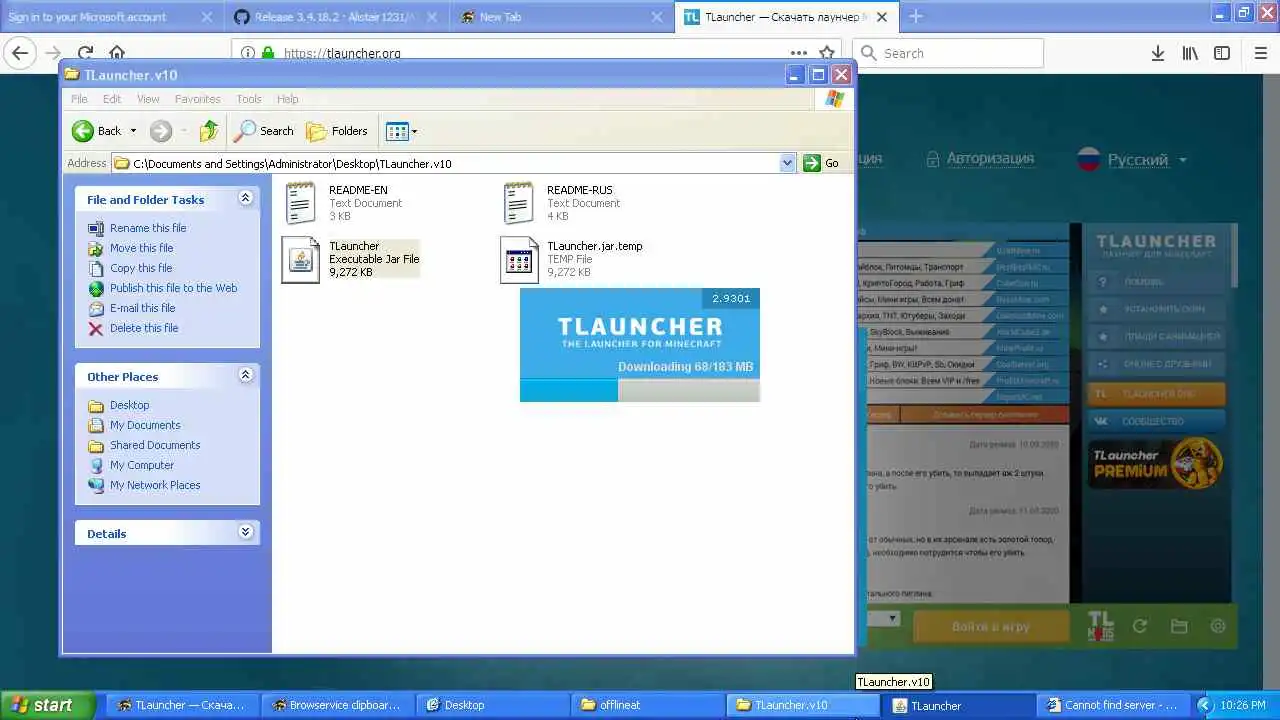Click the Explorer Forward arrow
1280x720 pixels.
pyautogui.click(x=160, y=131)
